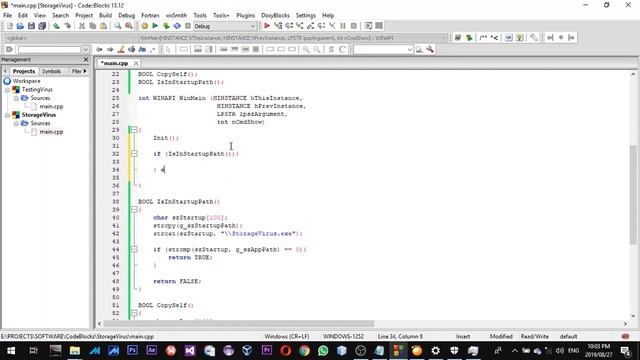Close the Management panel
Viewport: 640px width, 360px height.
tap(86, 60)
